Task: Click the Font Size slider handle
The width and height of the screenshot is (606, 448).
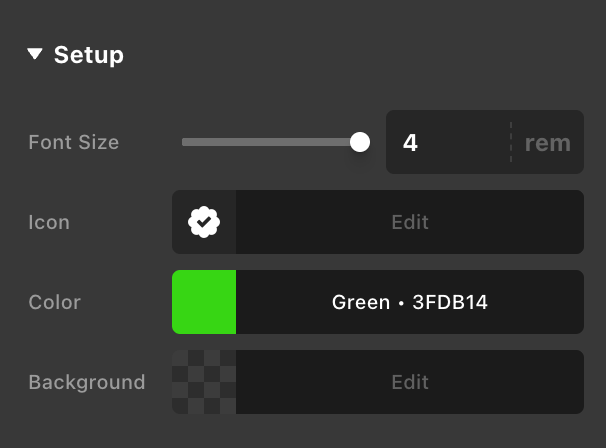Action: tap(360, 142)
